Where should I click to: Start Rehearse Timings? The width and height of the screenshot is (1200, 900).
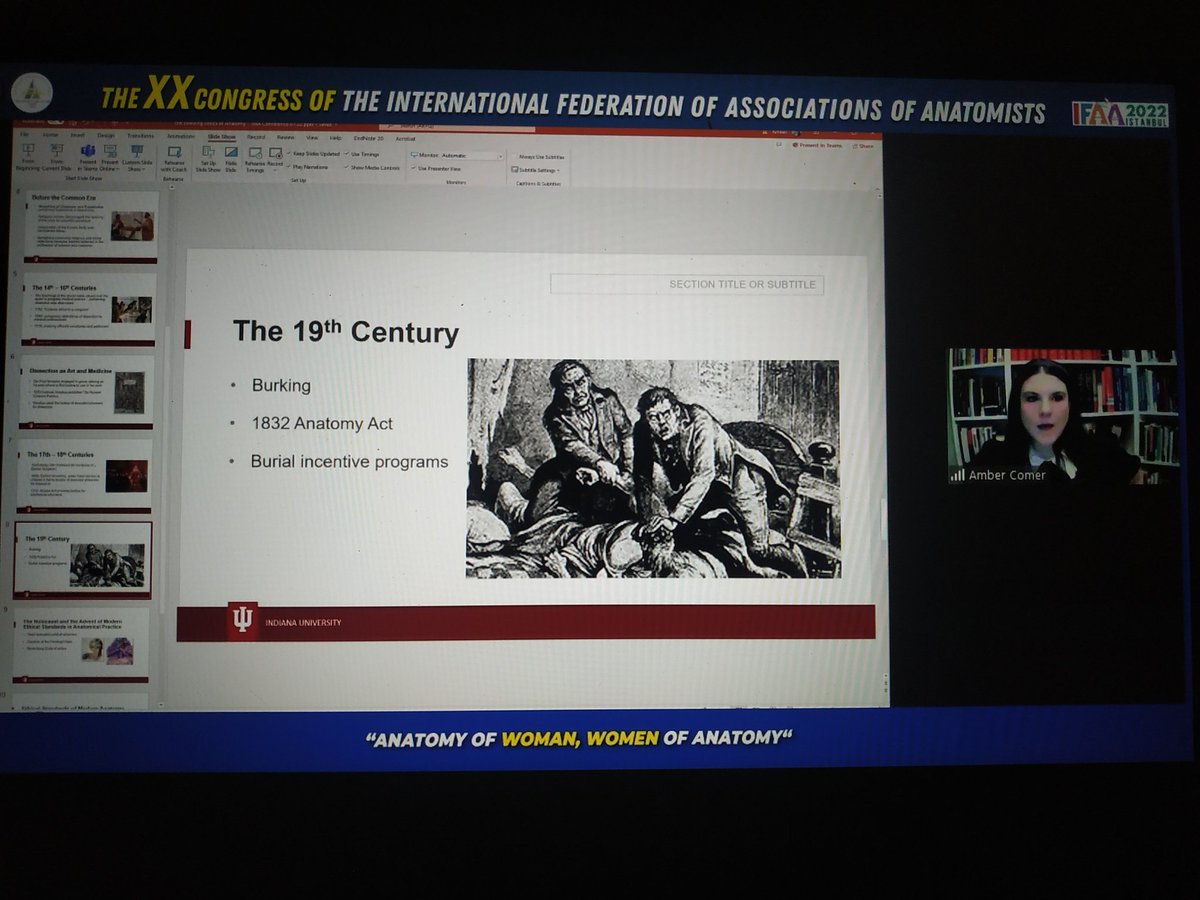pyautogui.click(x=255, y=158)
